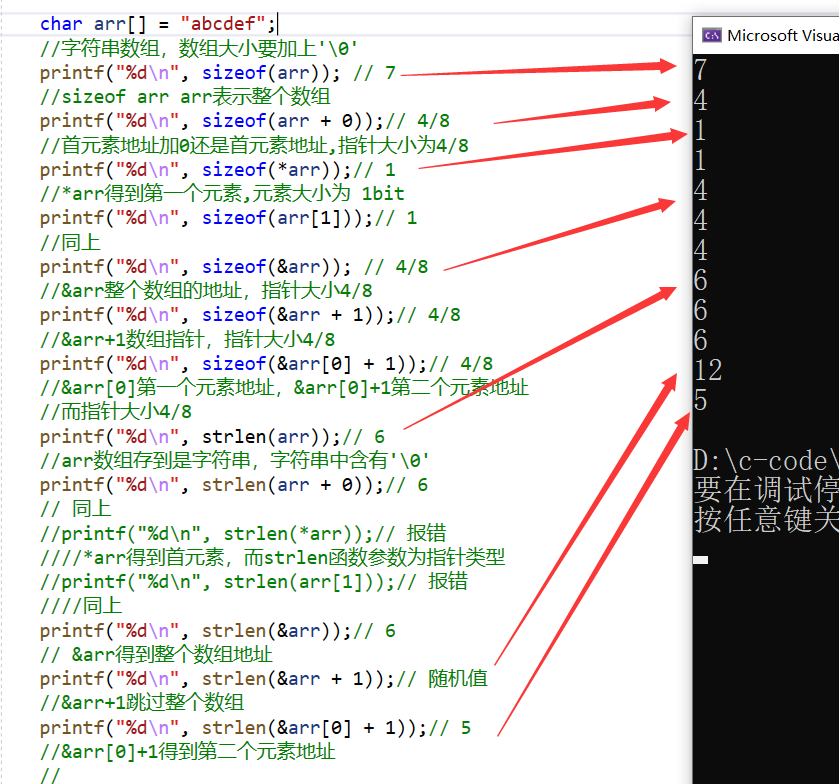Click the comment '*arr得到第一个元素' mentioning 1bit
Image resolution: width=839 pixels, height=784 pixels.
click(222, 193)
